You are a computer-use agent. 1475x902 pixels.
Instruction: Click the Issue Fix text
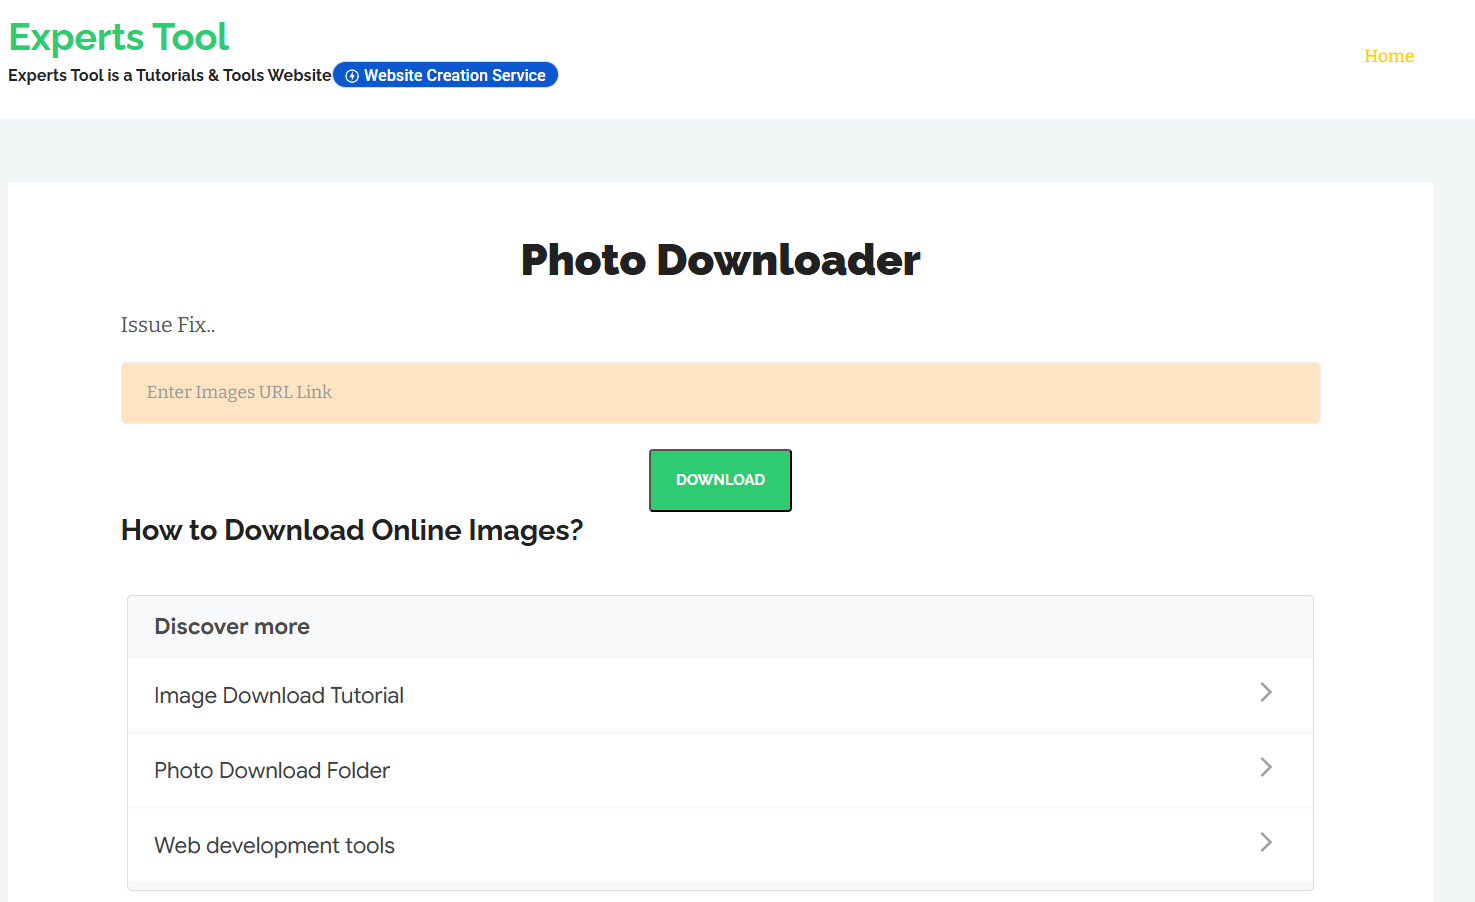168,324
